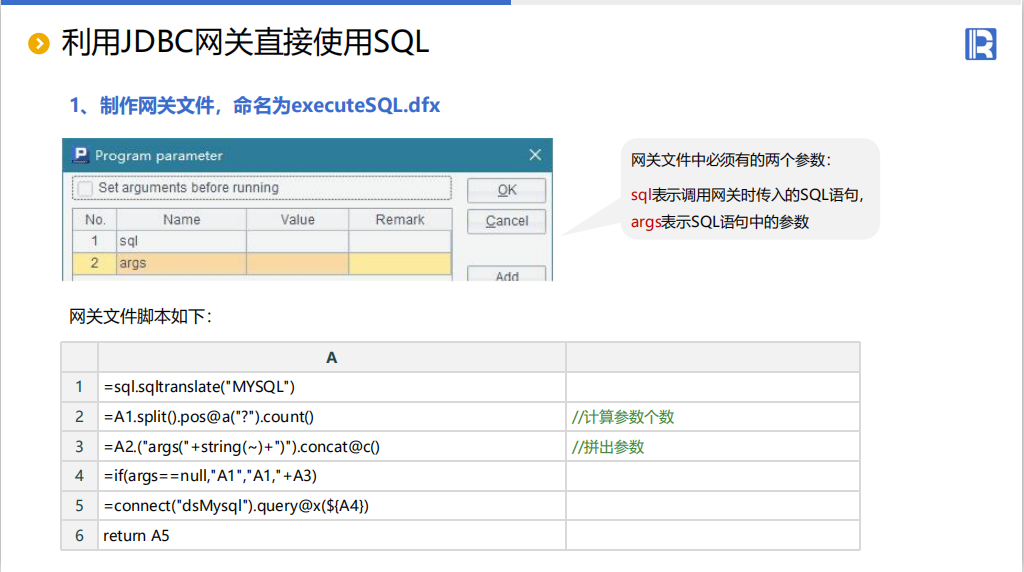This screenshot has height=572, width=1024.
Task: Click column A header in script grid
Action: [x=331, y=357]
